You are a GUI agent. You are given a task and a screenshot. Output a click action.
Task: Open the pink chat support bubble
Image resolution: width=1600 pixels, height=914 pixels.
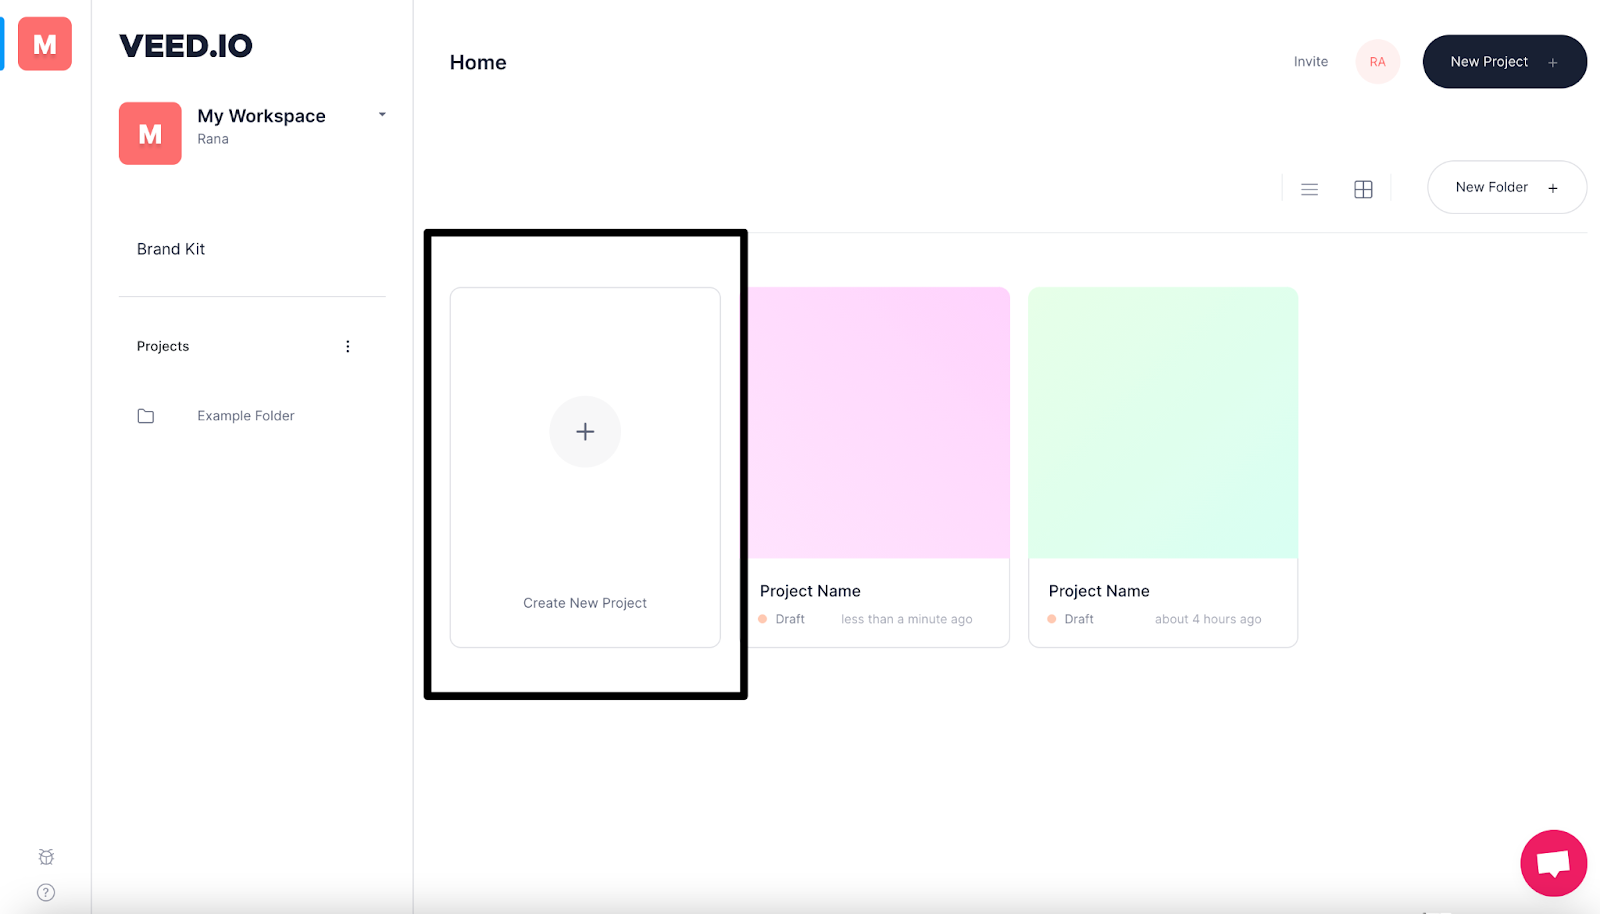tap(1554, 863)
